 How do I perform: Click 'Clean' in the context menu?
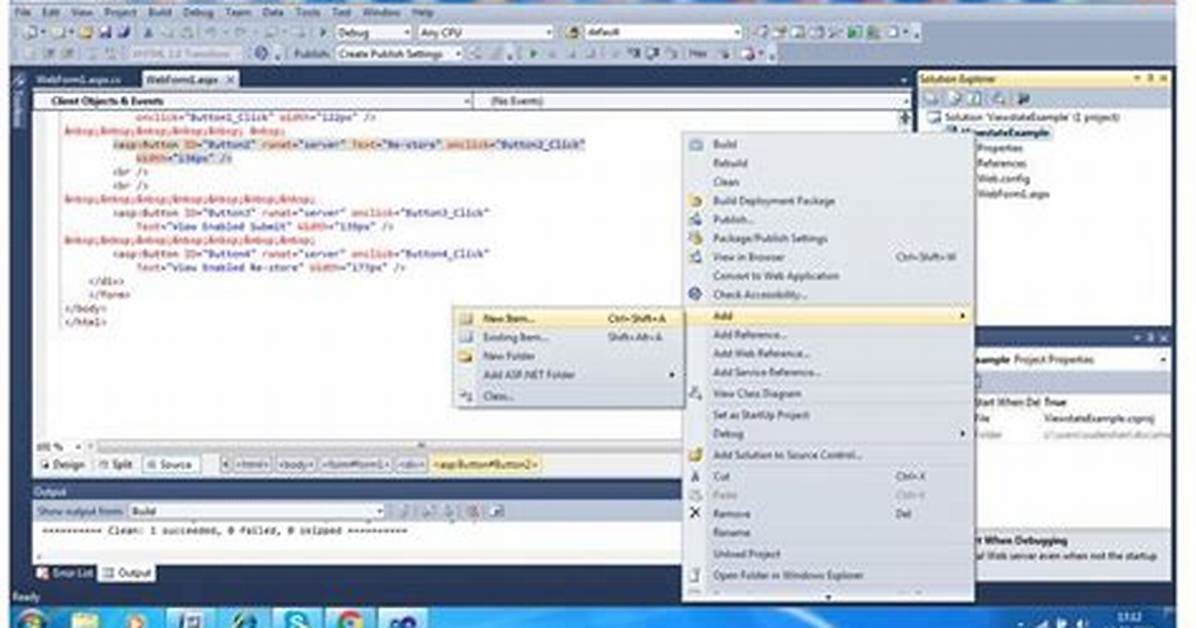pyautogui.click(x=828, y=182)
